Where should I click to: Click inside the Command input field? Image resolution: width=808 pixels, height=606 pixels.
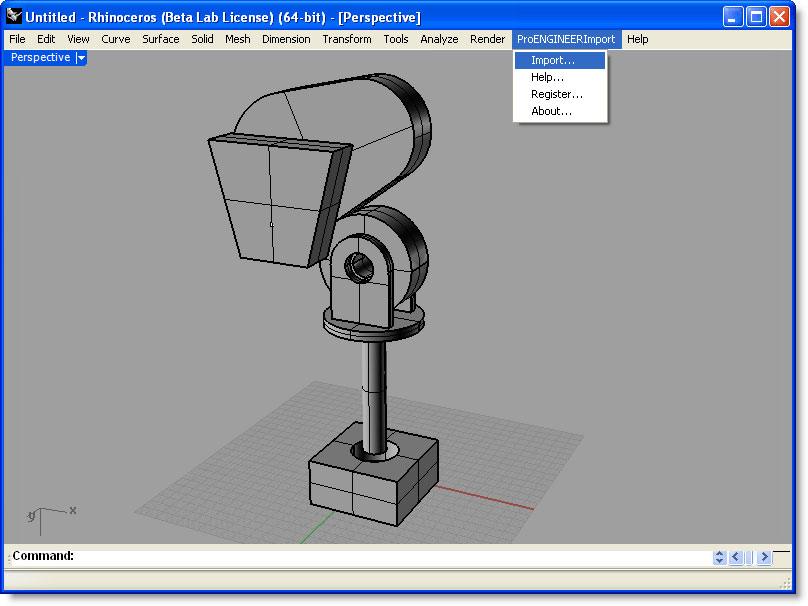[300, 556]
